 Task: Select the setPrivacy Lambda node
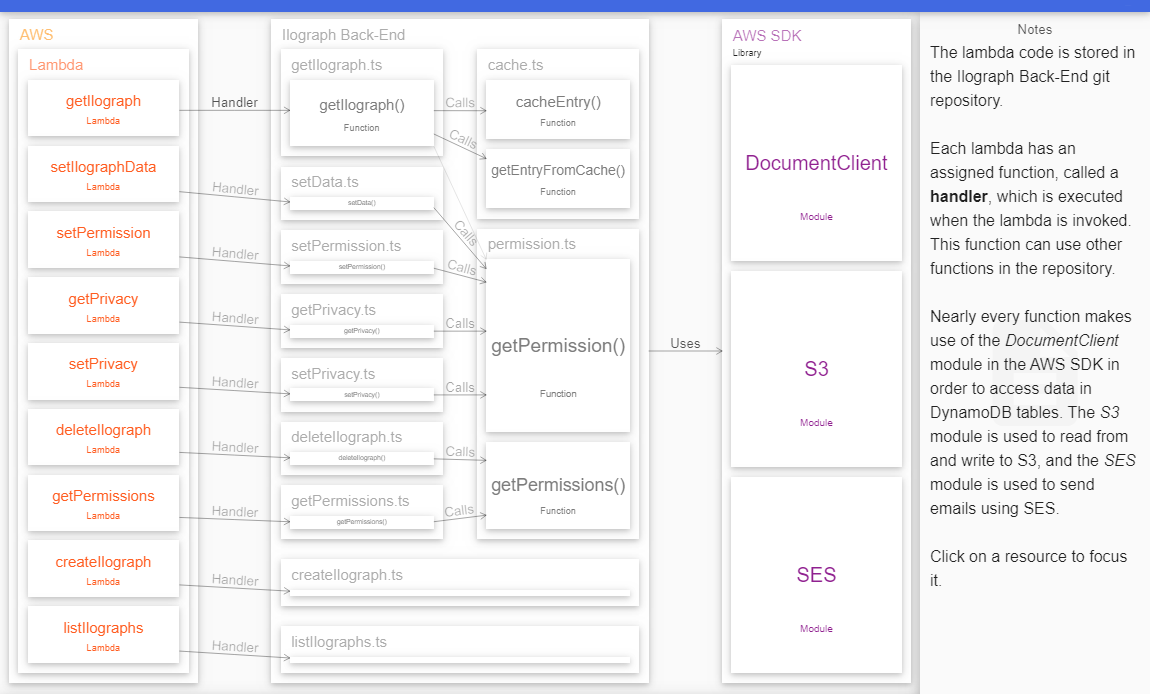103,370
